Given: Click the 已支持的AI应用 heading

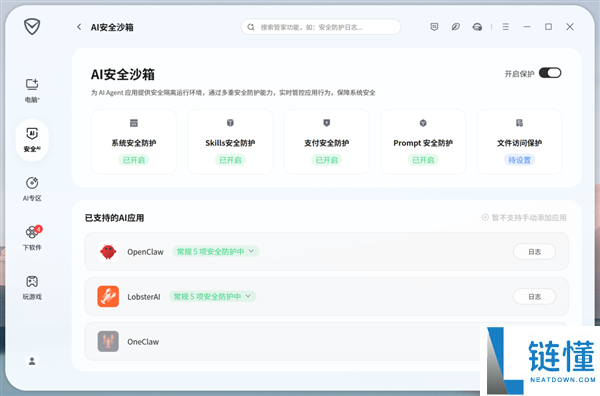Looking at the screenshot, I should click(x=114, y=218).
